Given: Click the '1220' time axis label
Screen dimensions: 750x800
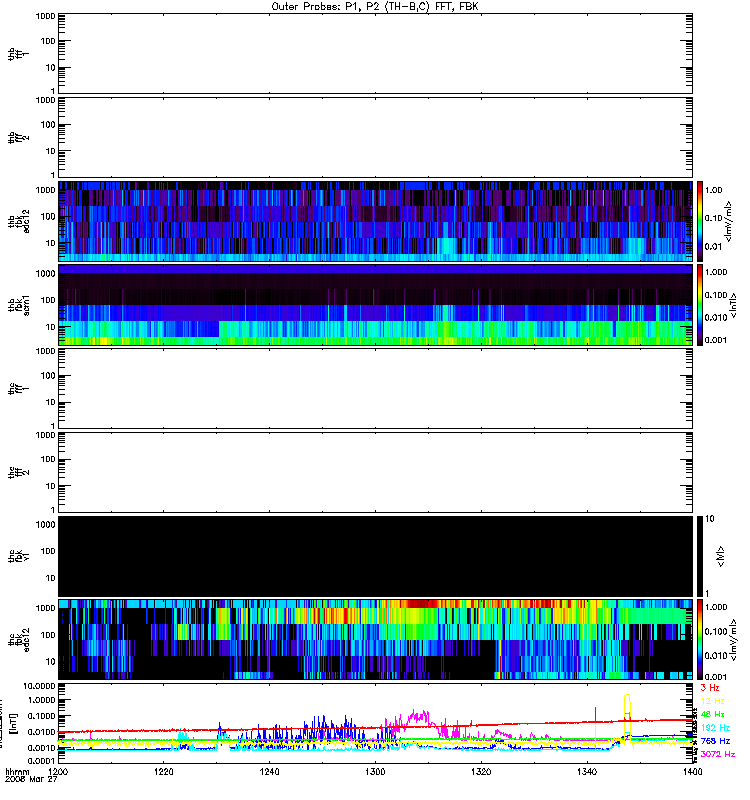Looking at the screenshot, I should tap(163, 772).
